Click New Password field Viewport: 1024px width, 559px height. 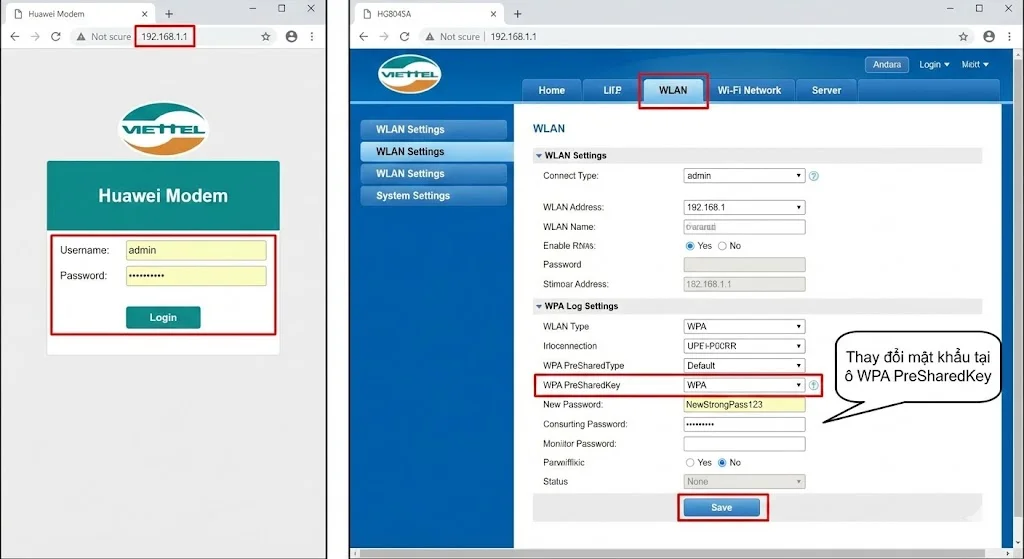tap(744, 405)
